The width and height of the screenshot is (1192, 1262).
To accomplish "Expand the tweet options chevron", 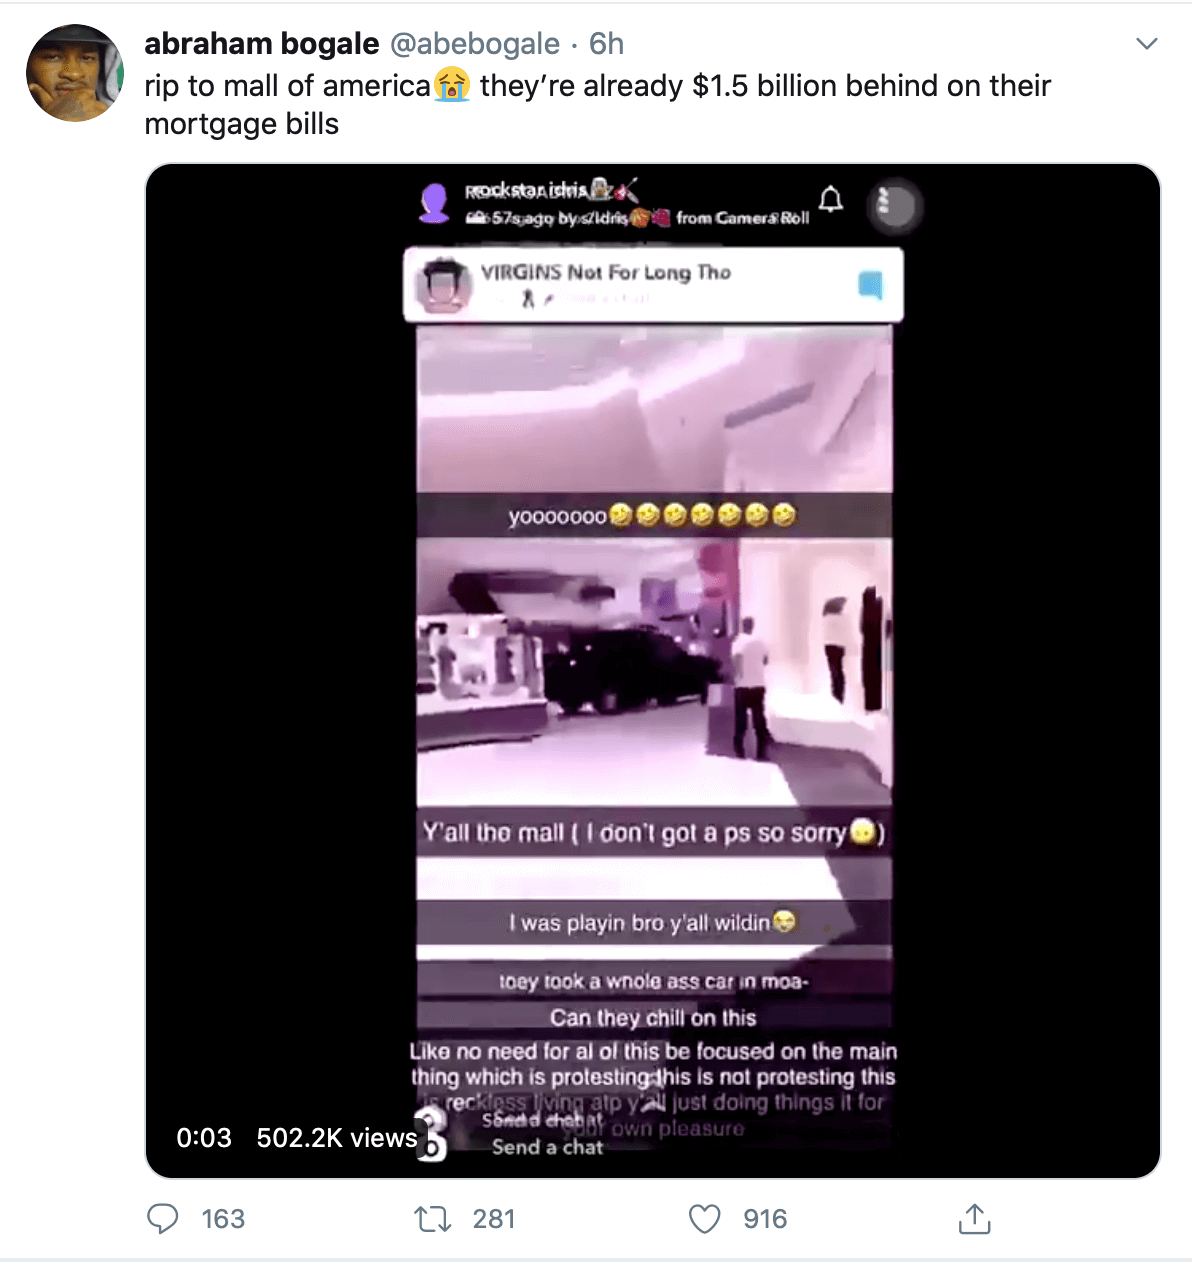I will 1147,44.
